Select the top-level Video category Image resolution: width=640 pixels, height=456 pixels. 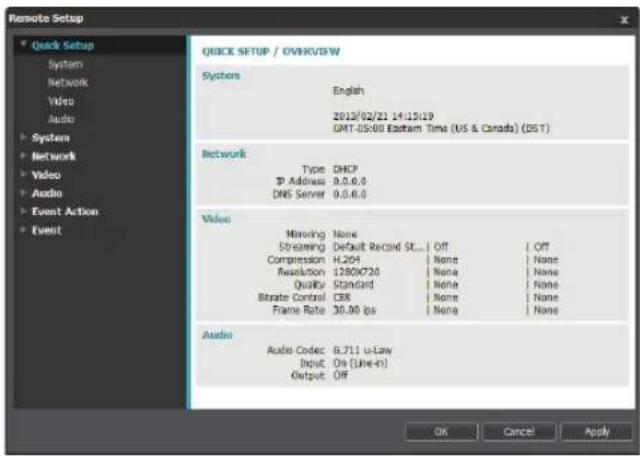46,175
